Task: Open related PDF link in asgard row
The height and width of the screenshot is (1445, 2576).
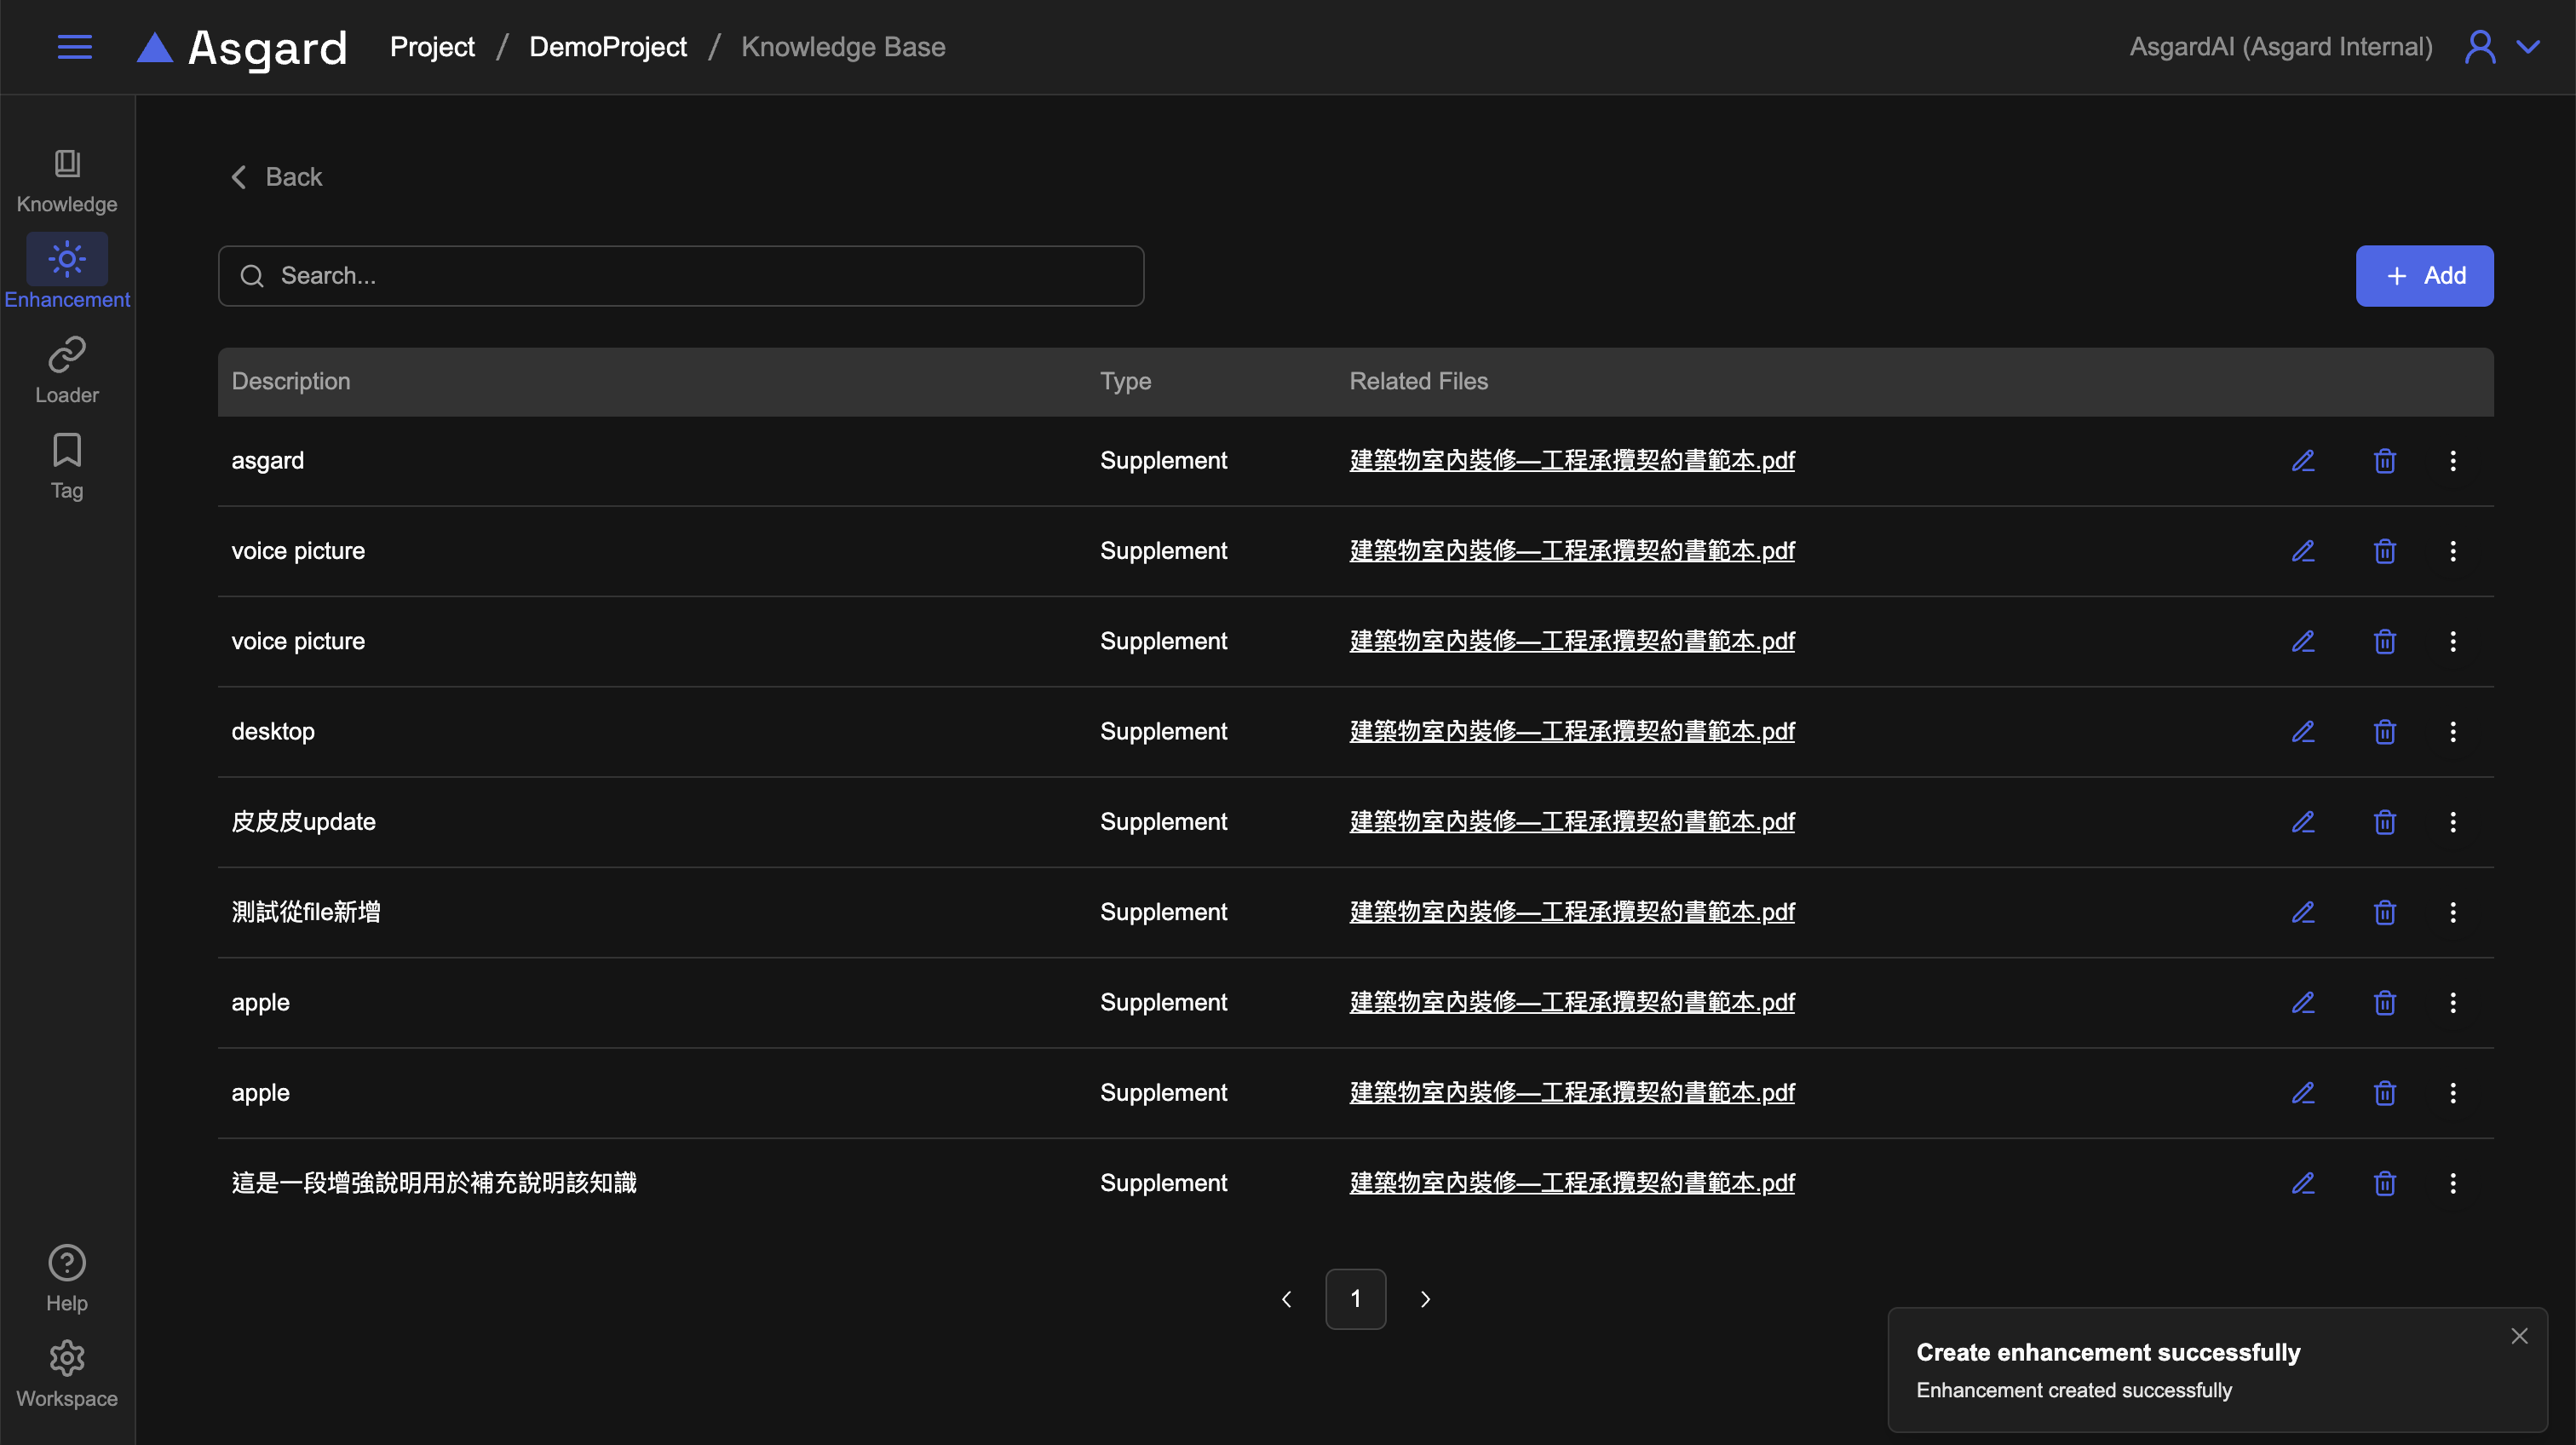Action: pyautogui.click(x=1571, y=461)
